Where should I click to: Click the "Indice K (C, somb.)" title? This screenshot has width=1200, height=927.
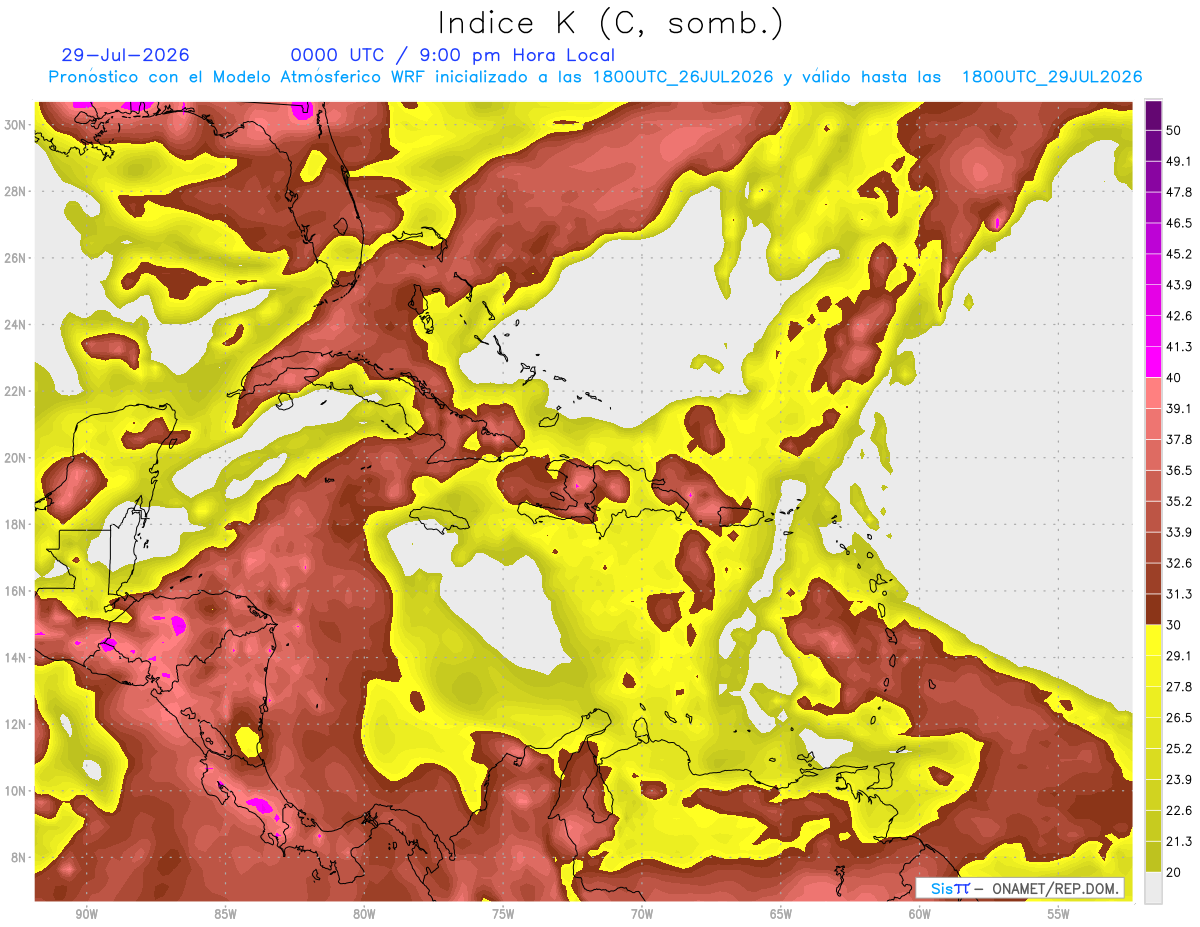click(610, 23)
